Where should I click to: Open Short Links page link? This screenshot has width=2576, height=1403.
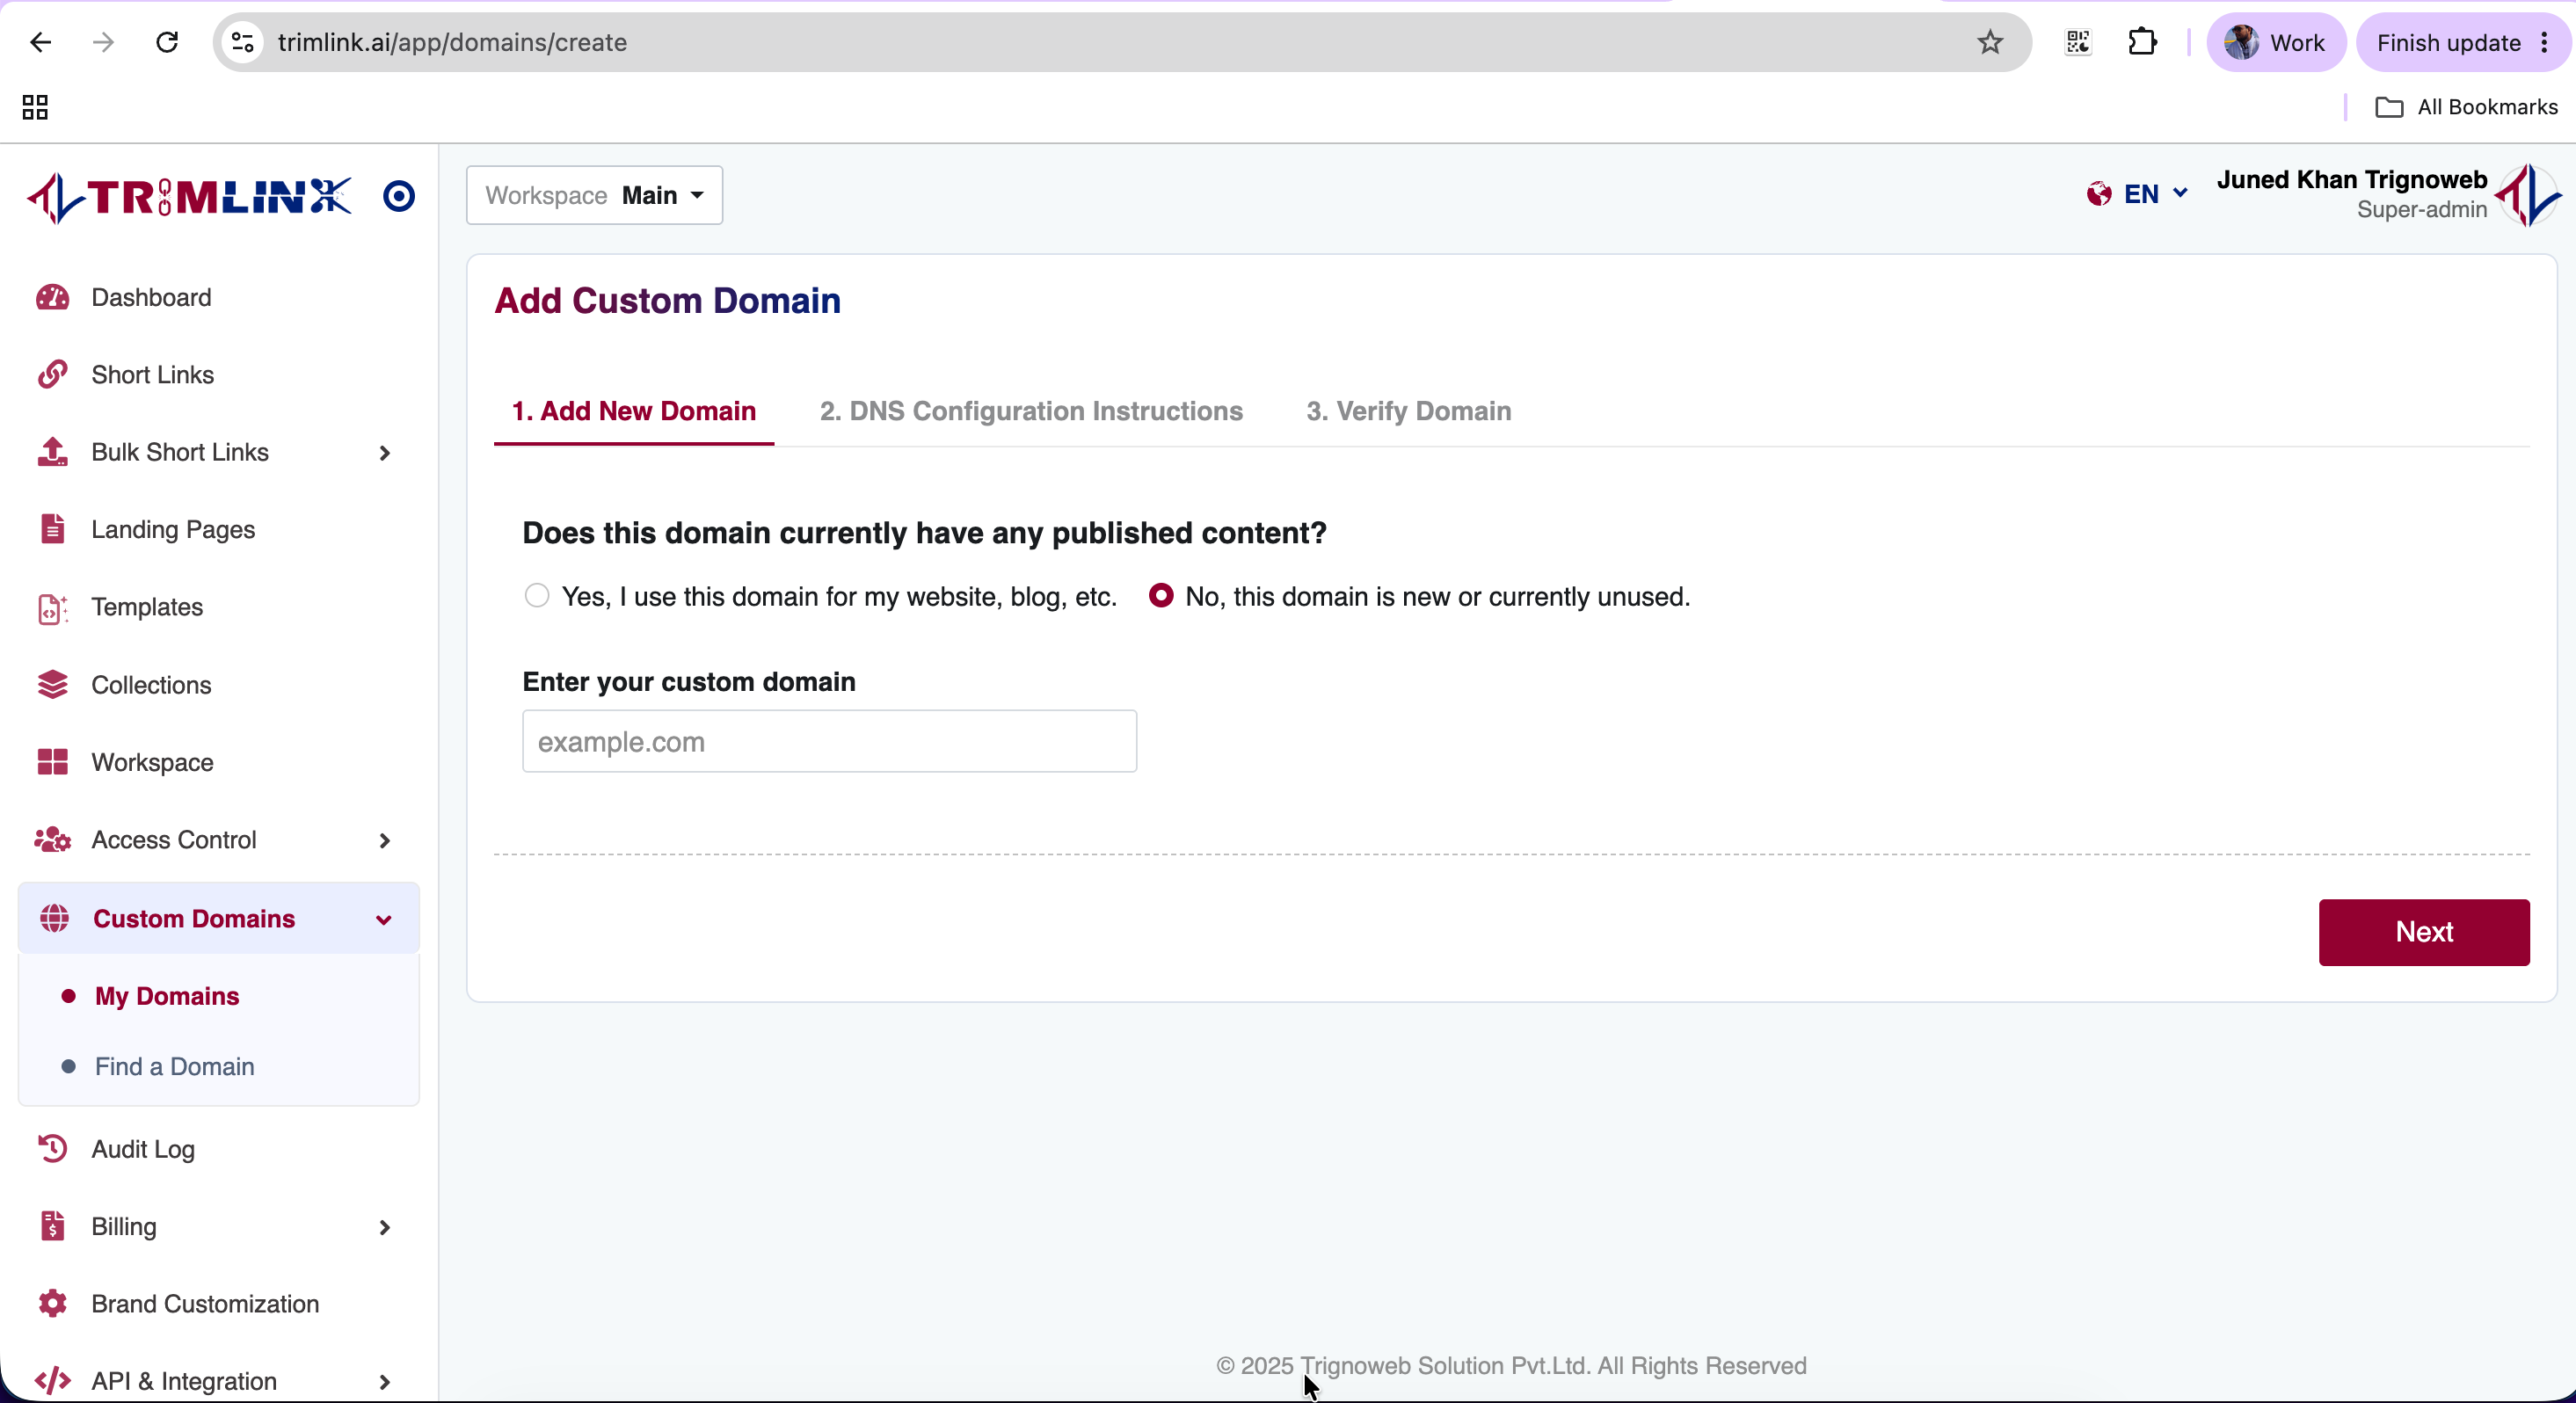pos(152,374)
